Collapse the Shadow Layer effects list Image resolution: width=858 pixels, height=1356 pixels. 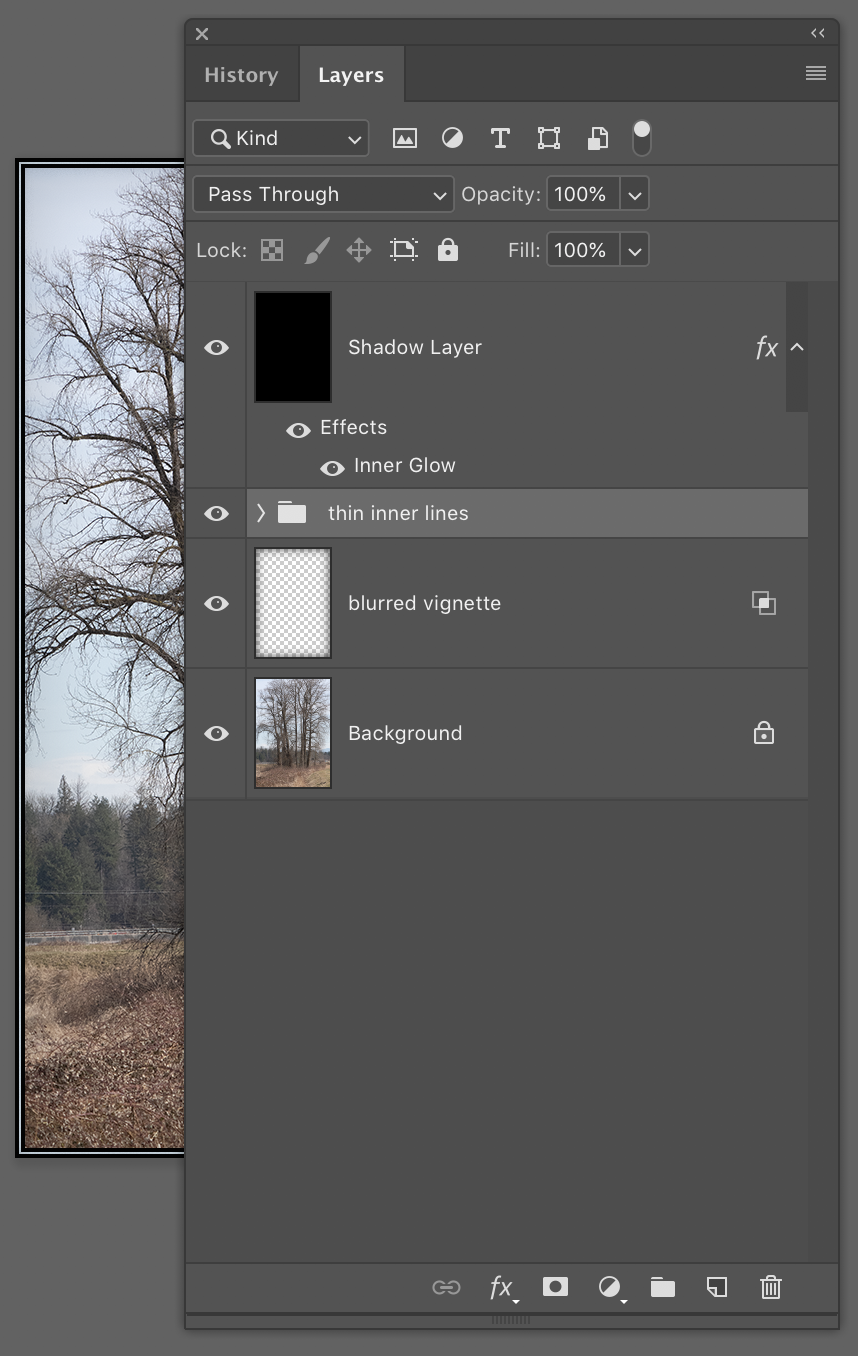click(x=797, y=347)
